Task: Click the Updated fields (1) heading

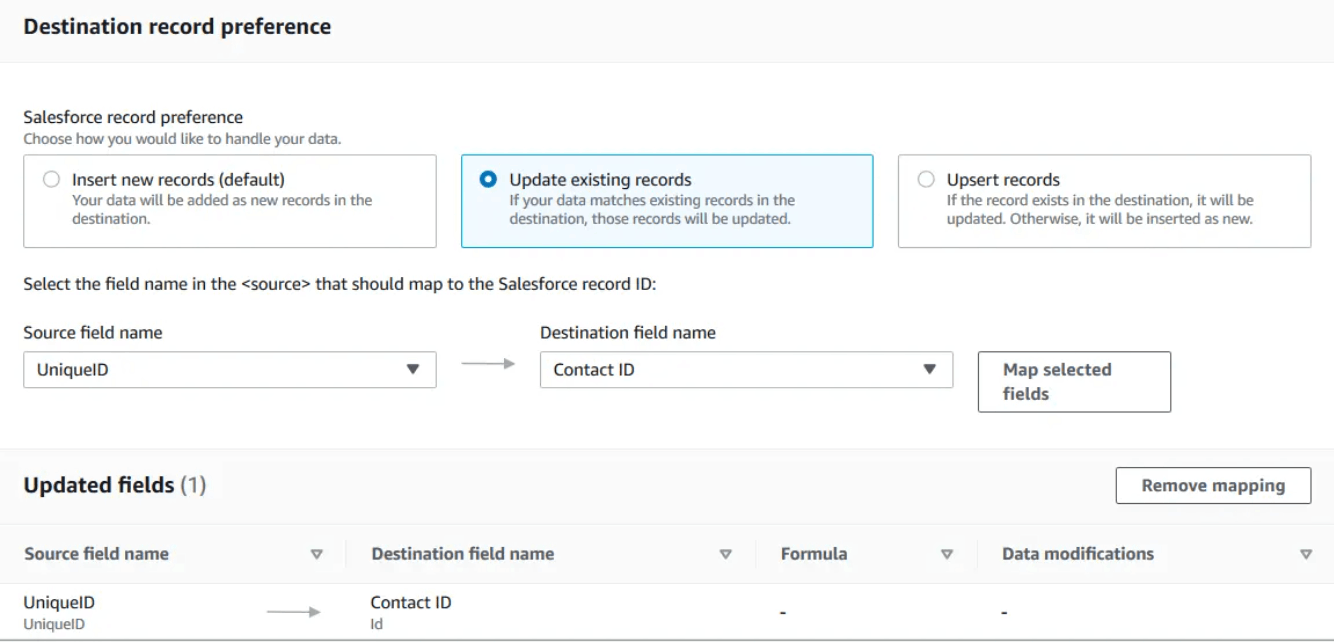Action: tap(115, 485)
